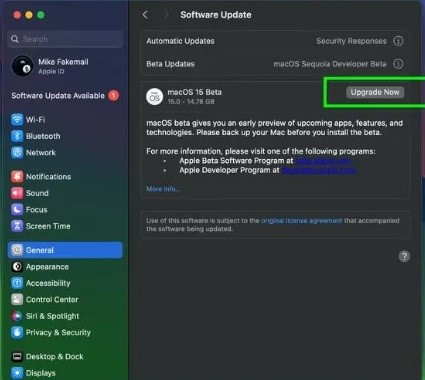Viewport: 425px width, 380px height.
Task: Select Appearance in the sidebar
Action: (x=47, y=267)
